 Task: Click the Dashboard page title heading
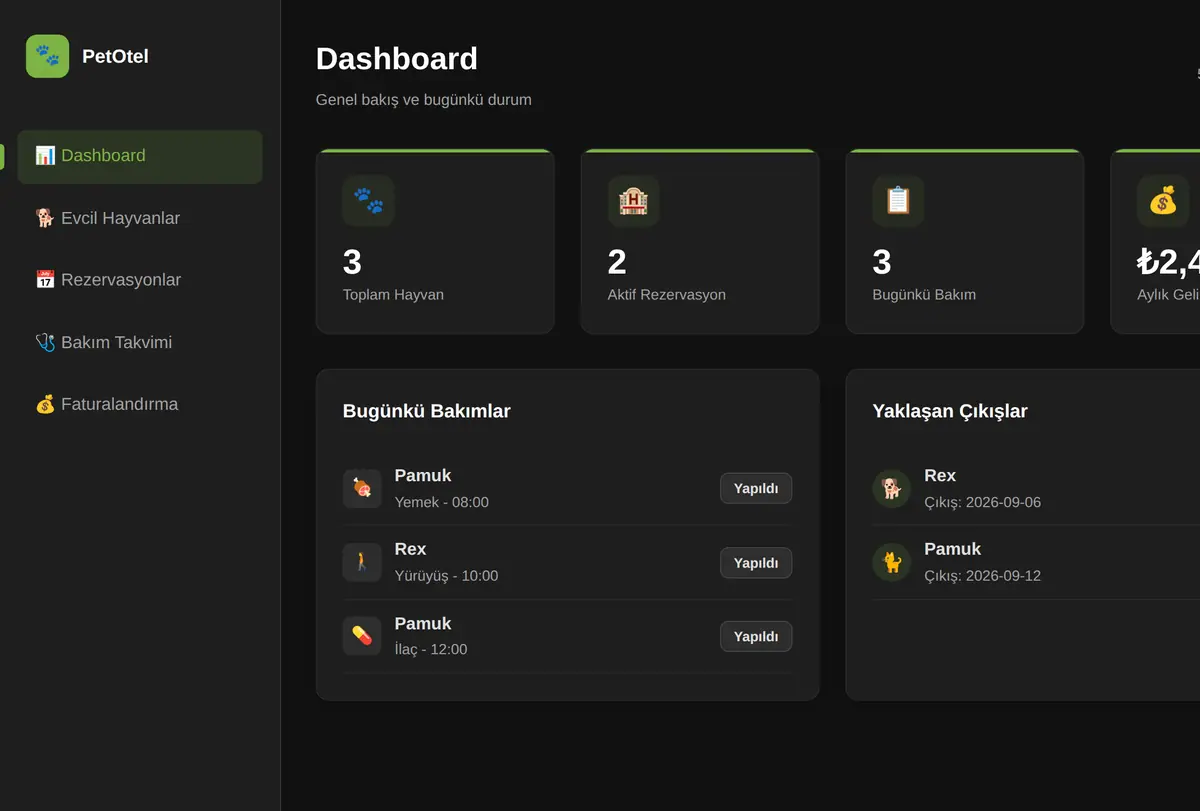[397, 59]
